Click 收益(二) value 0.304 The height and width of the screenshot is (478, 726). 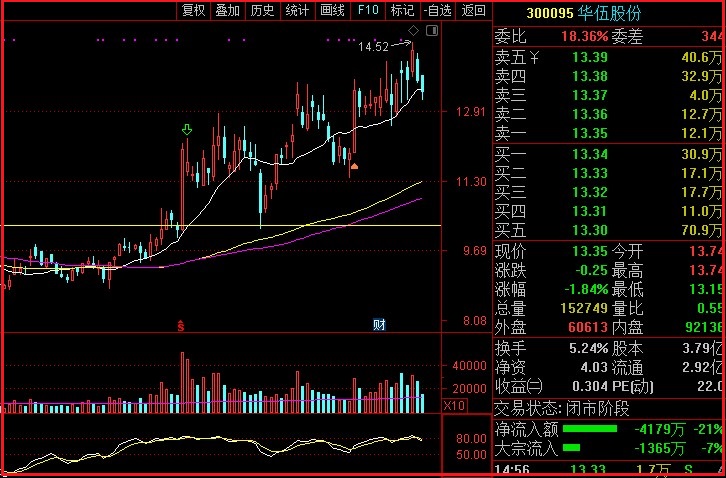[590, 386]
